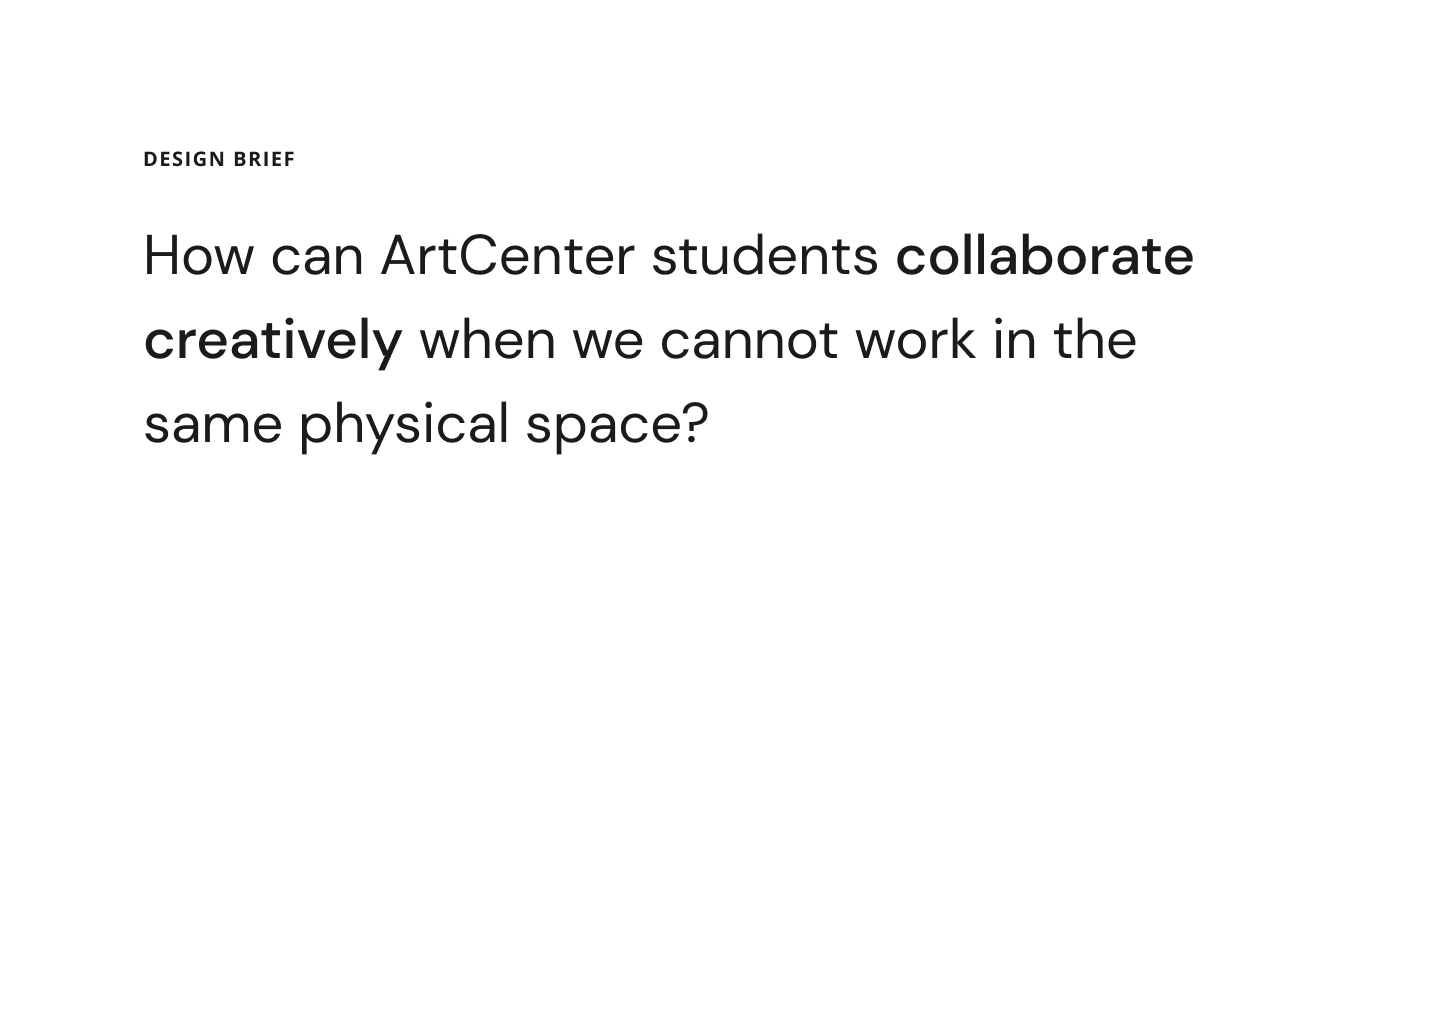Click the word DESIGN in the label
The height and width of the screenshot is (1024, 1440).
click(x=185, y=160)
